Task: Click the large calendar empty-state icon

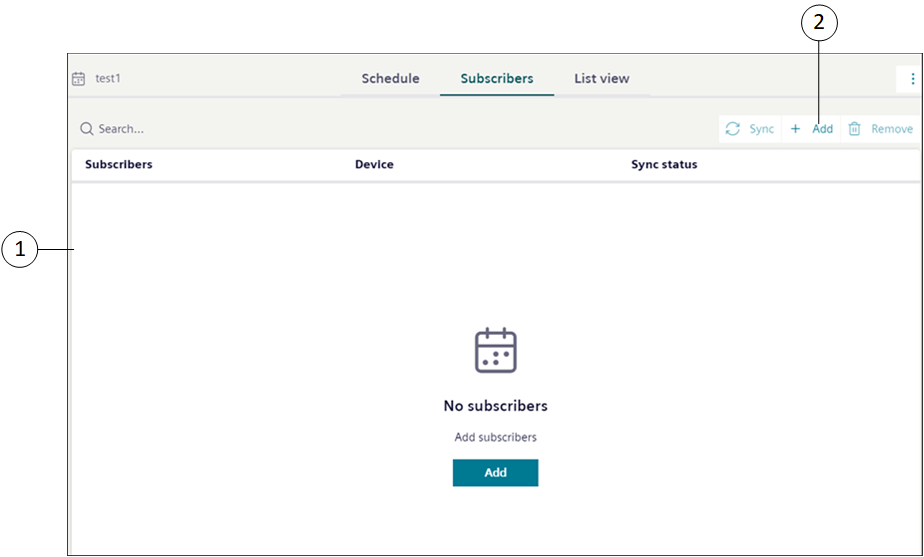Action: point(495,351)
